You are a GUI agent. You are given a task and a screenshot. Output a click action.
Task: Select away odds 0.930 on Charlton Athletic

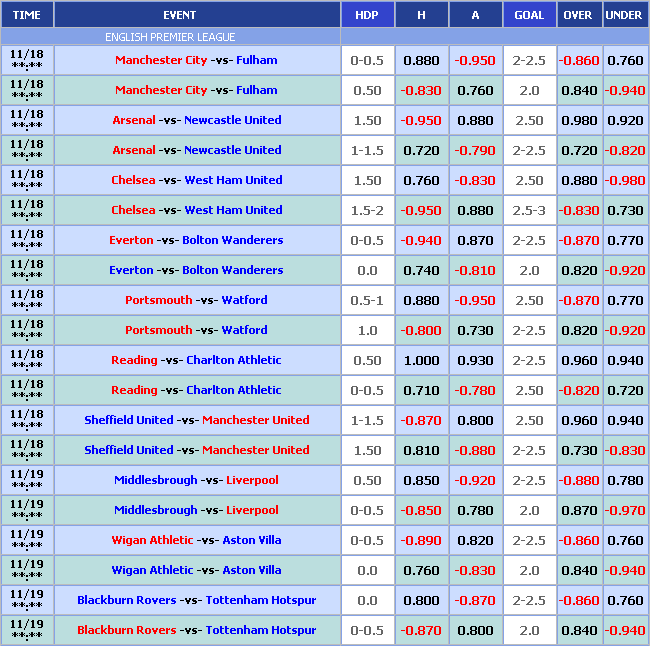tap(475, 360)
